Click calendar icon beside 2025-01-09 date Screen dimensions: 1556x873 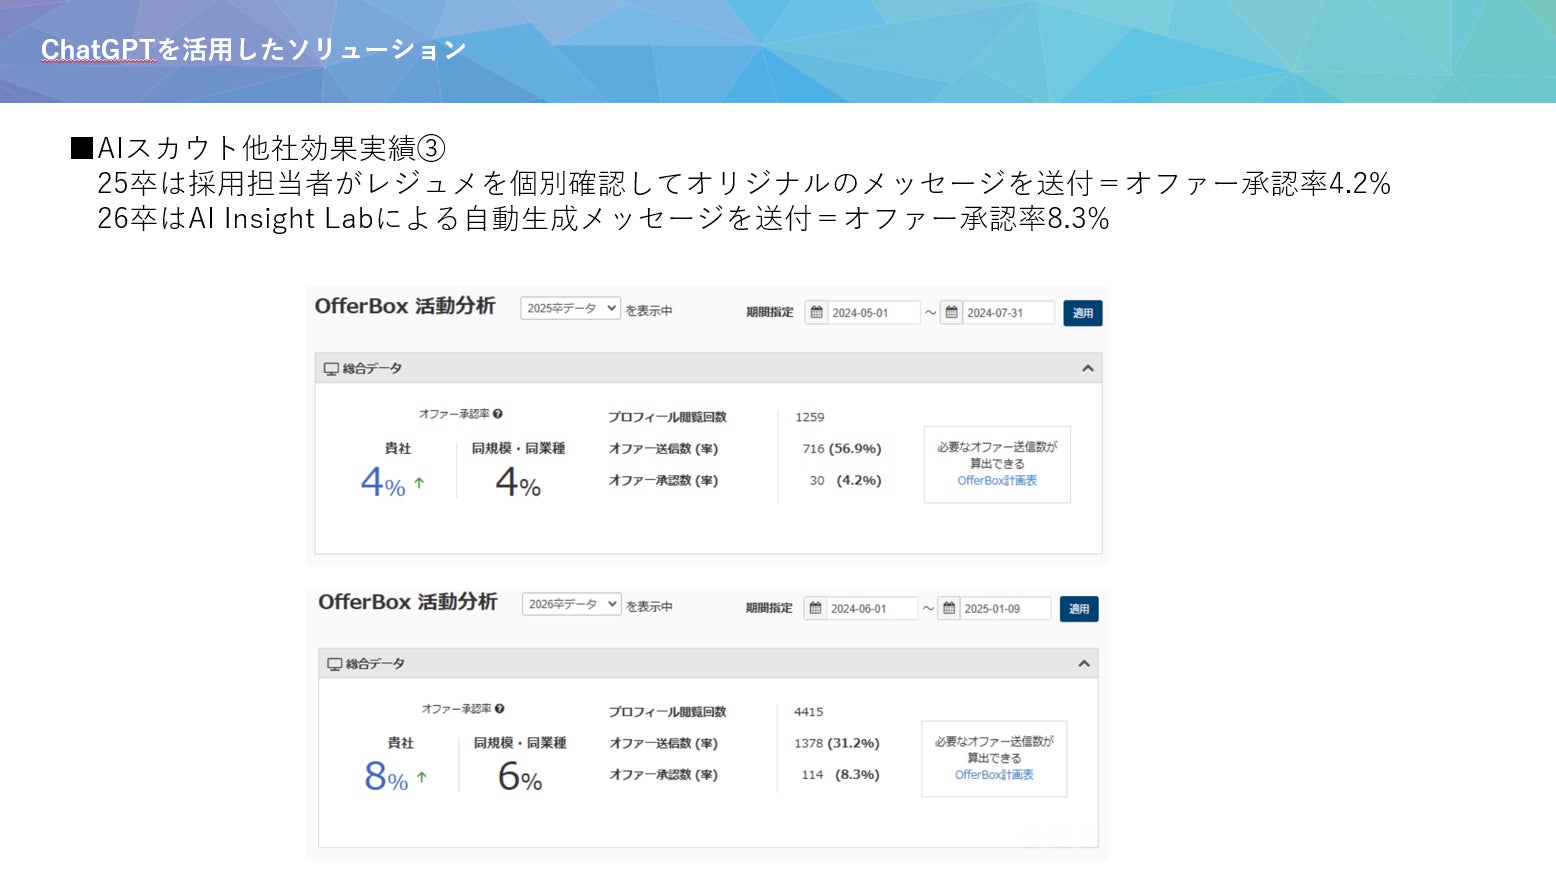(949, 608)
